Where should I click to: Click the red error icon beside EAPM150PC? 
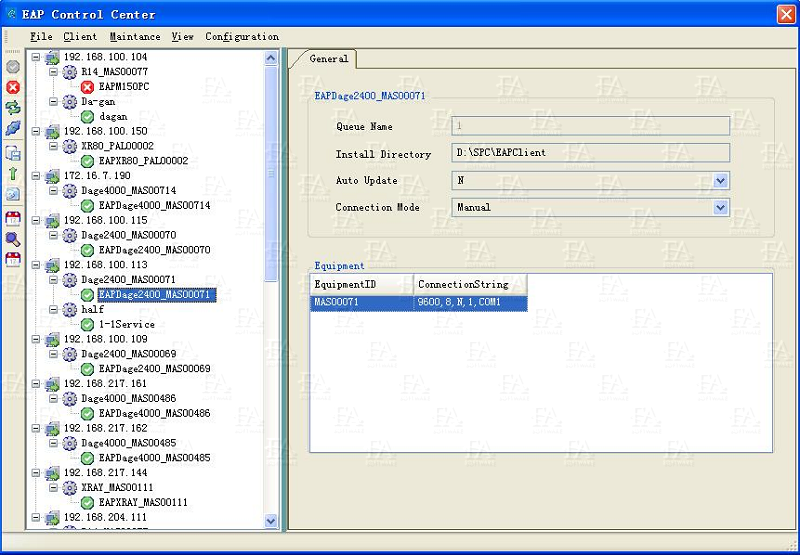tap(87, 87)
